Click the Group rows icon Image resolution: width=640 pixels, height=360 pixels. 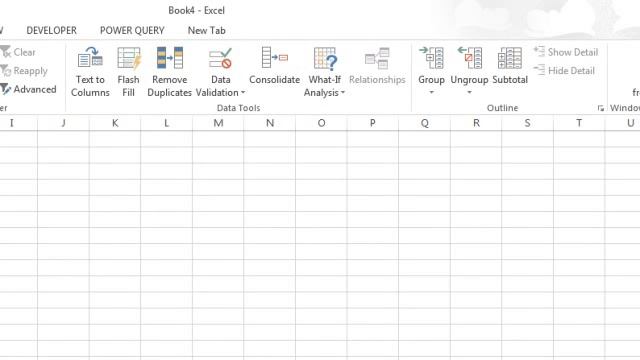(x=431, y=58)
